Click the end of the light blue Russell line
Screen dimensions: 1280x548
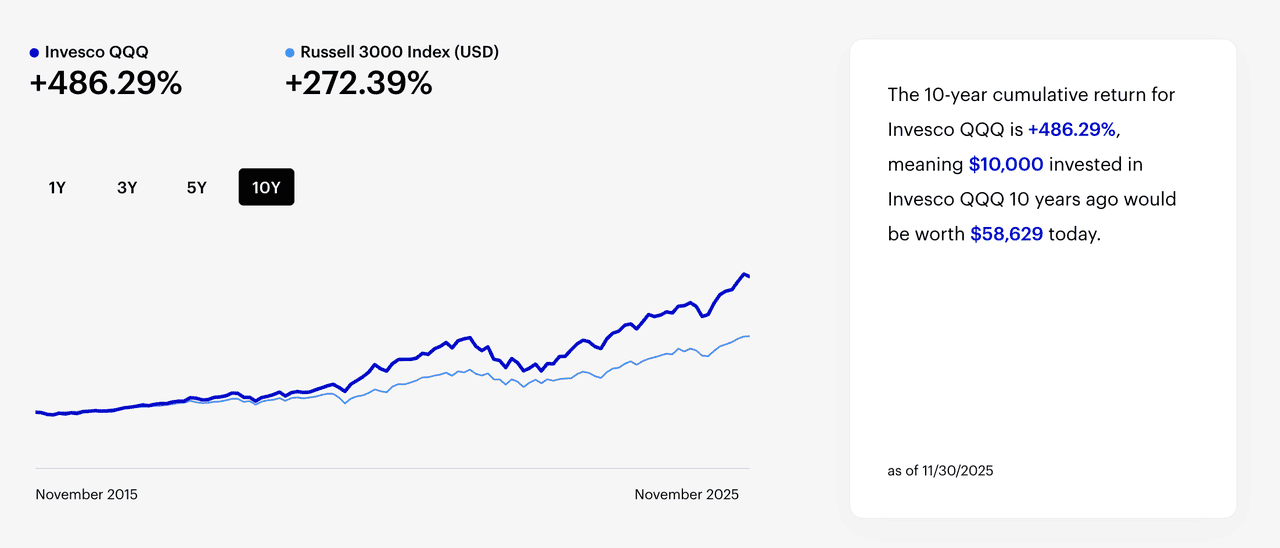748,336
